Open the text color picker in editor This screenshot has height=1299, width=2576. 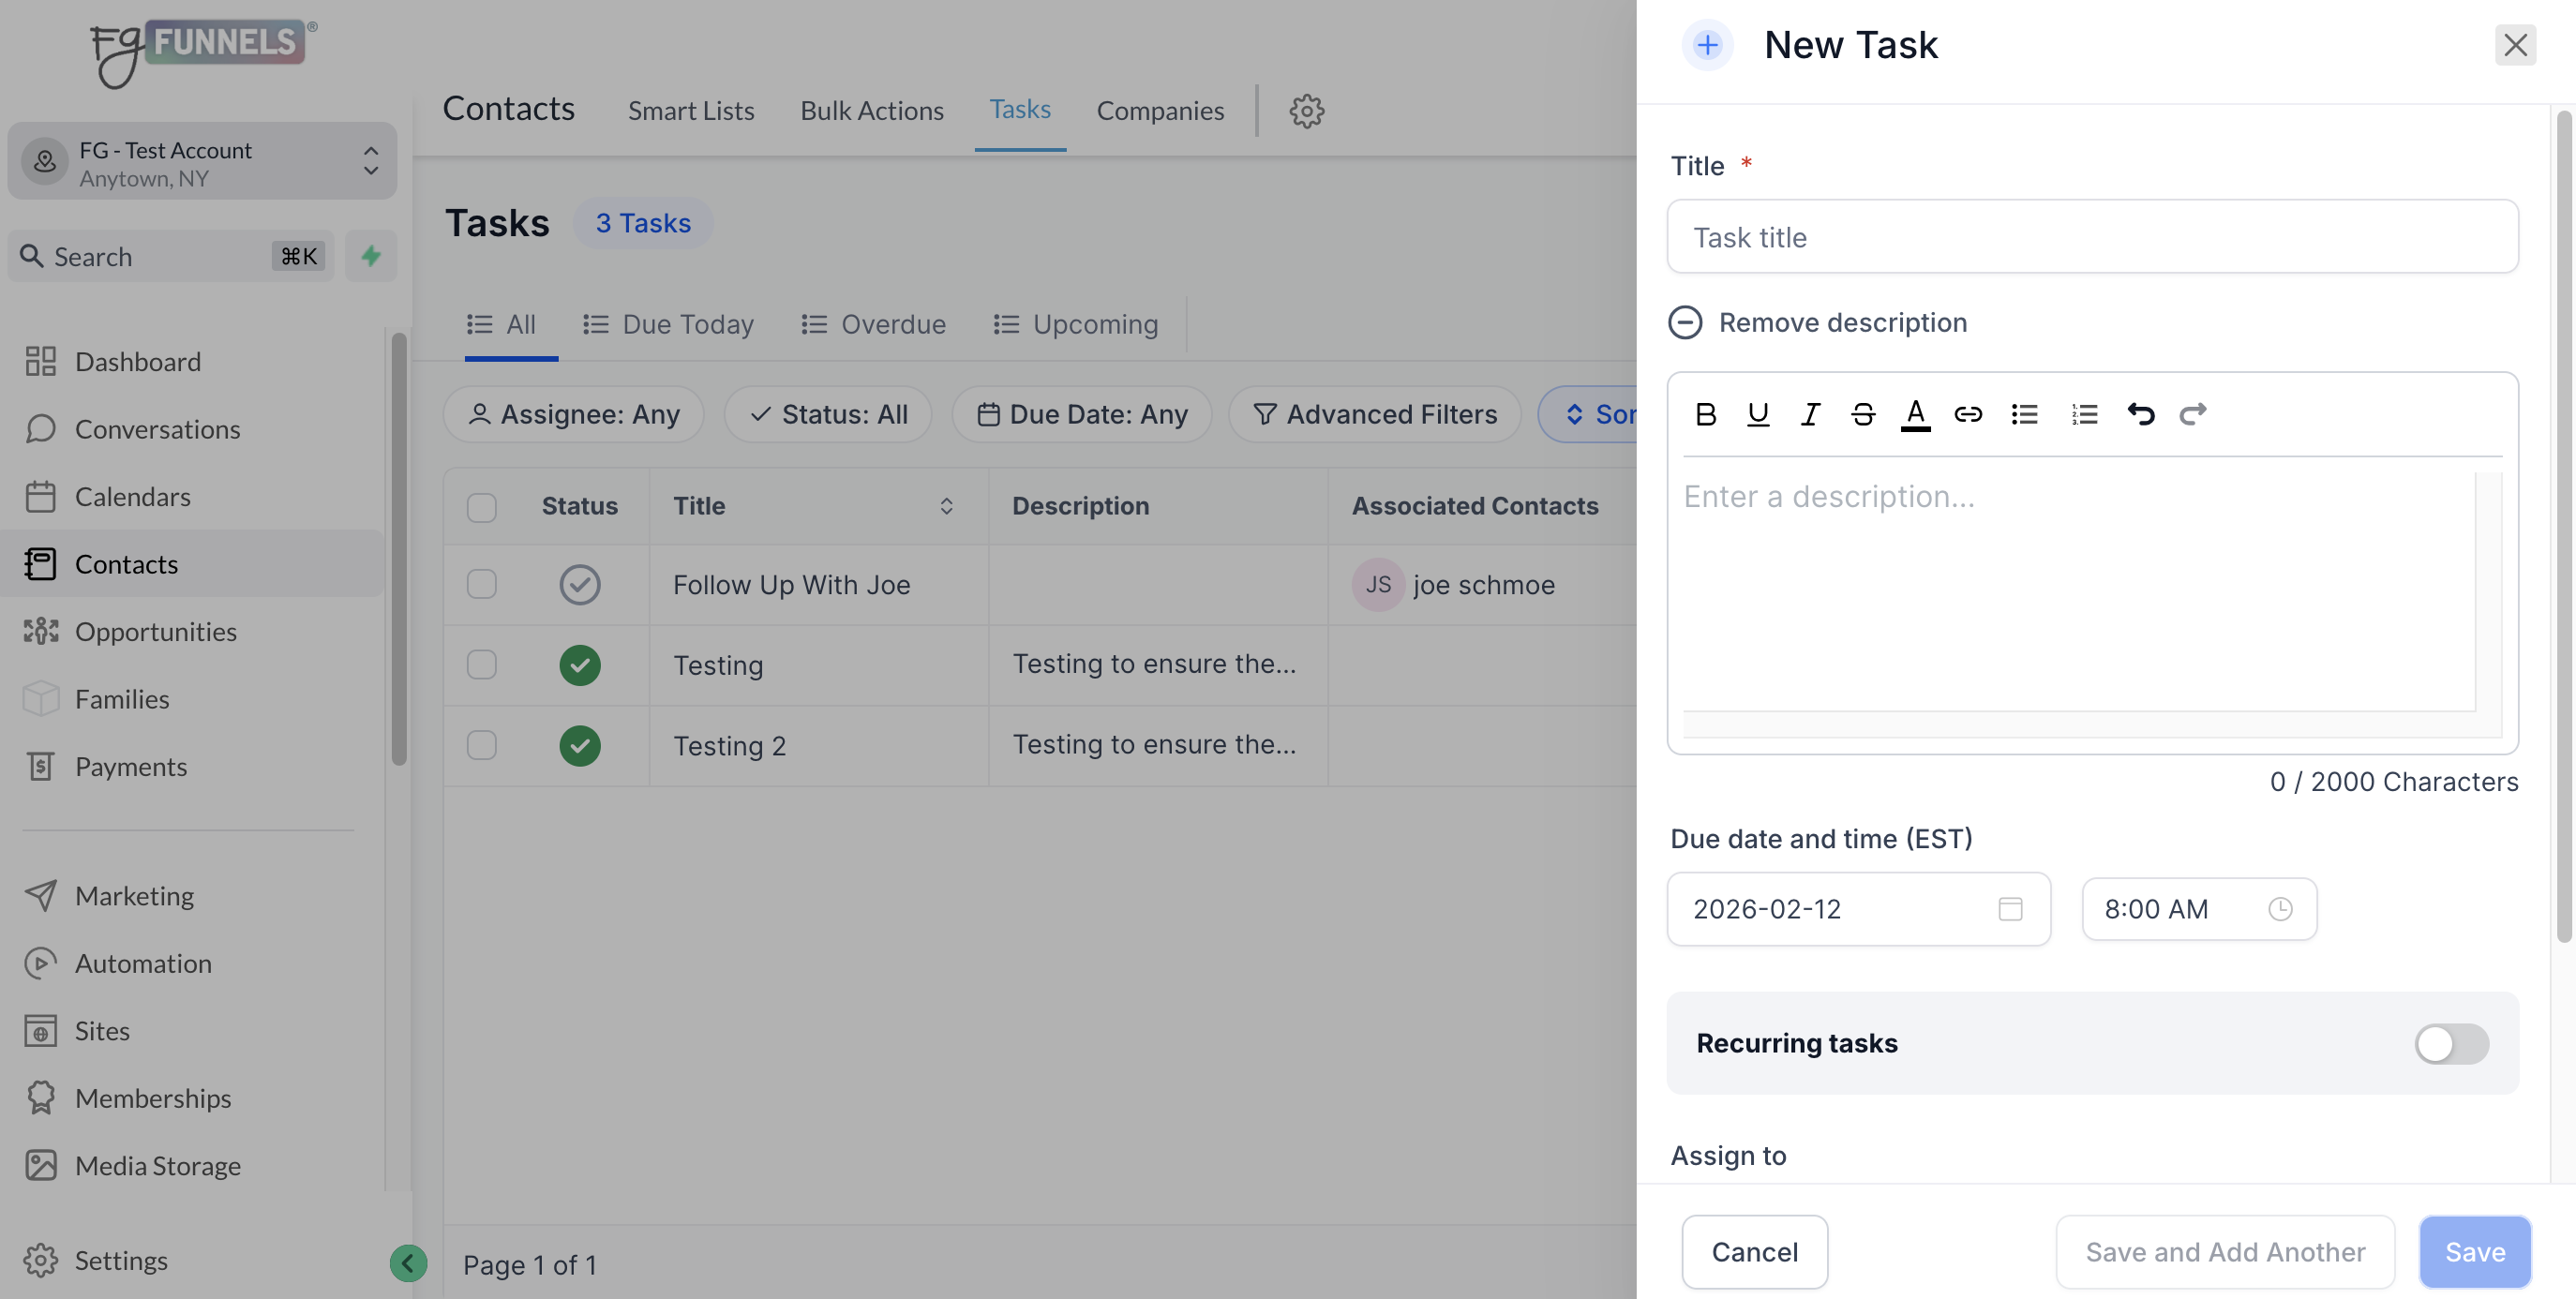(x=1915, y=414)
